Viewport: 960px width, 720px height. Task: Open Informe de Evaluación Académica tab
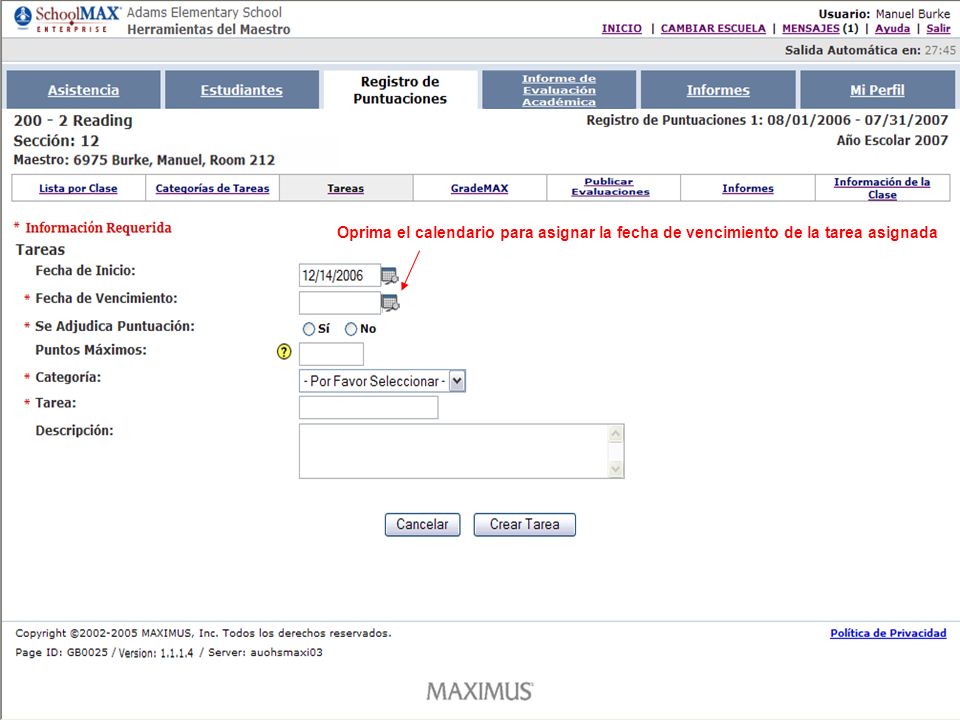(559, 90)
